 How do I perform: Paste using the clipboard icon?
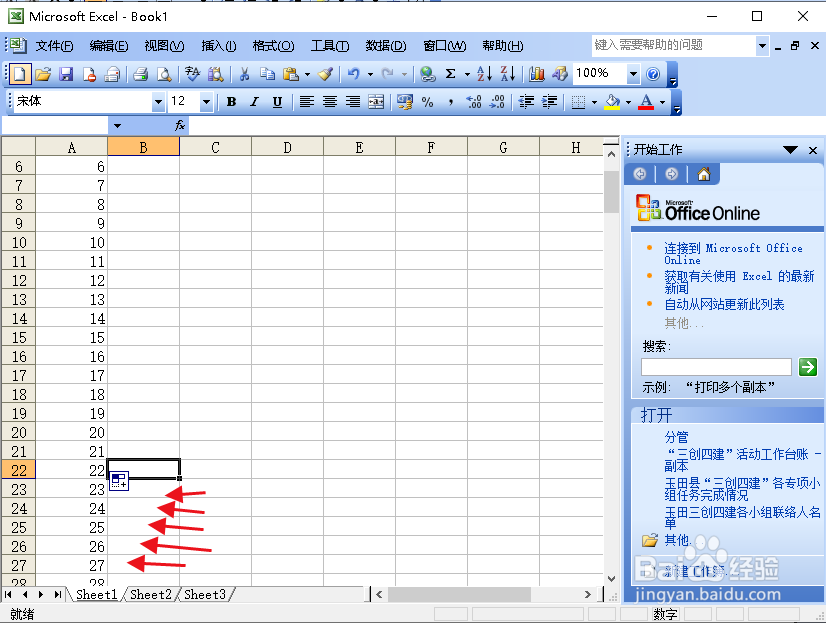coord(290,74)
